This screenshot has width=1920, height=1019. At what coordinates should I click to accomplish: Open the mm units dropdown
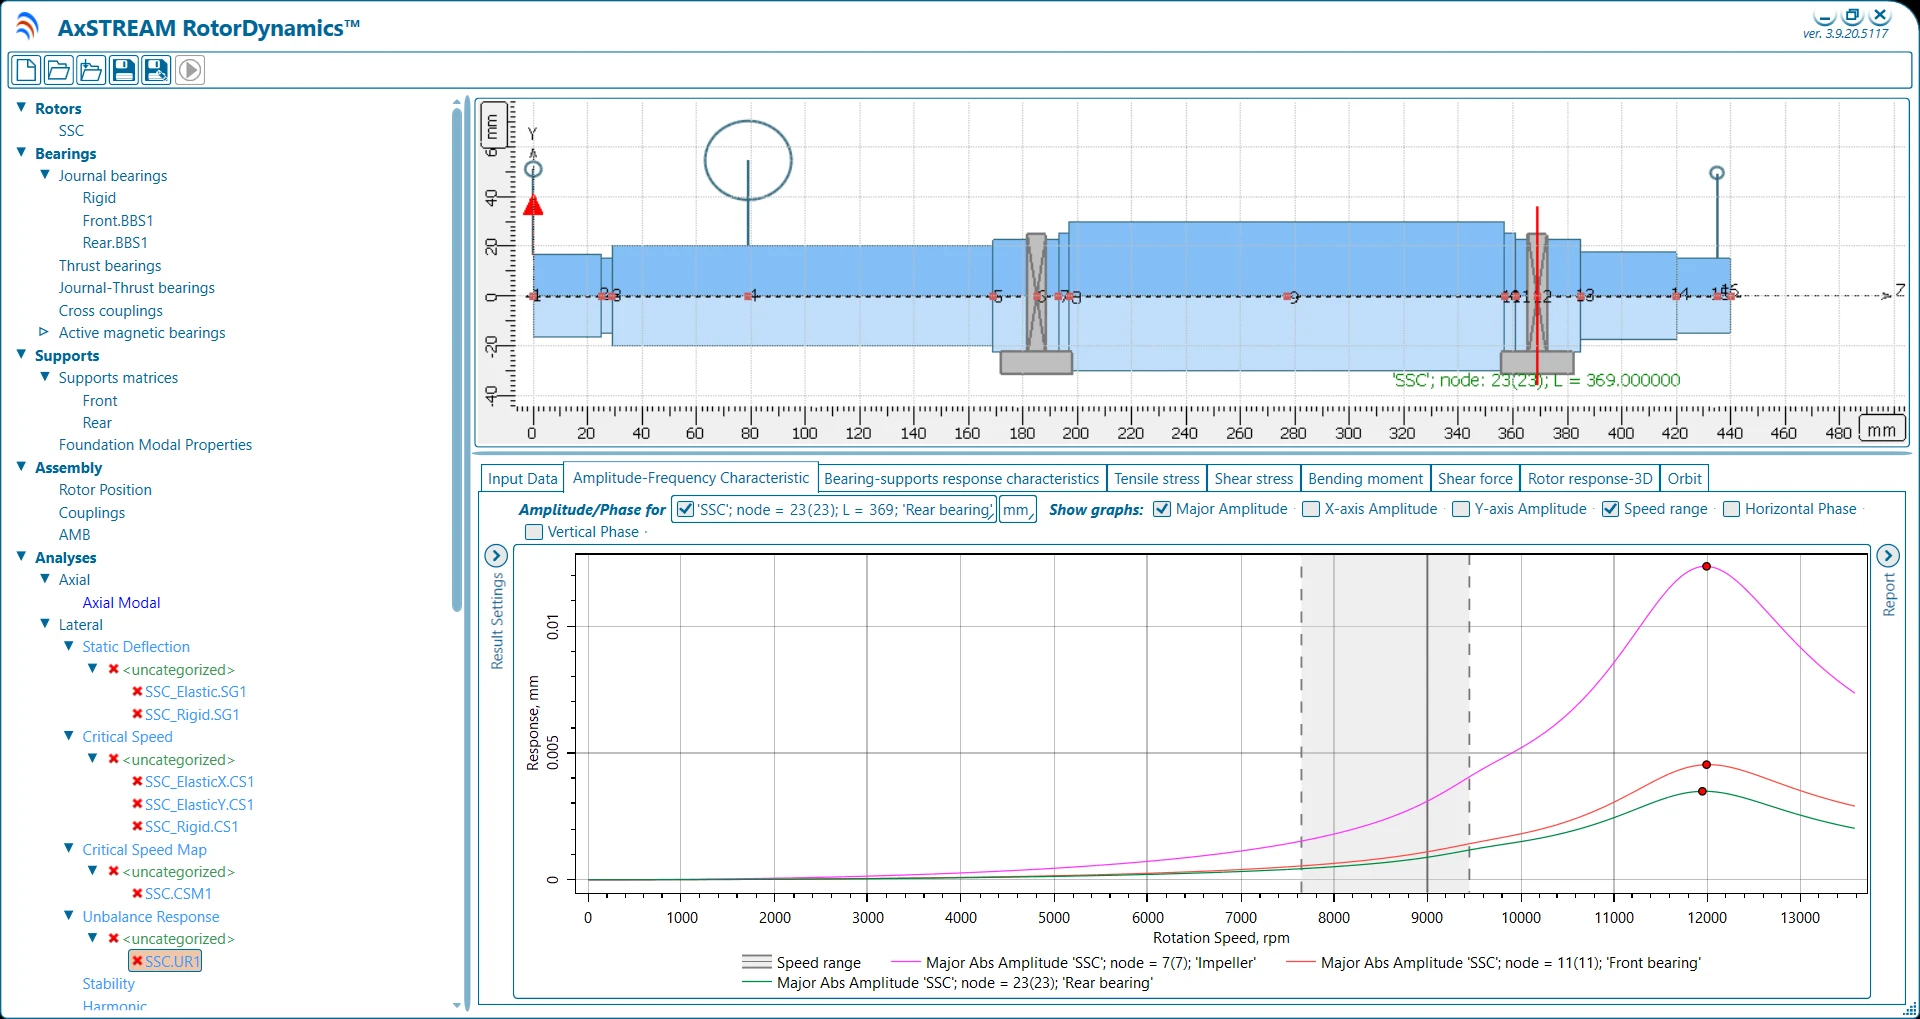[1017, 509]
